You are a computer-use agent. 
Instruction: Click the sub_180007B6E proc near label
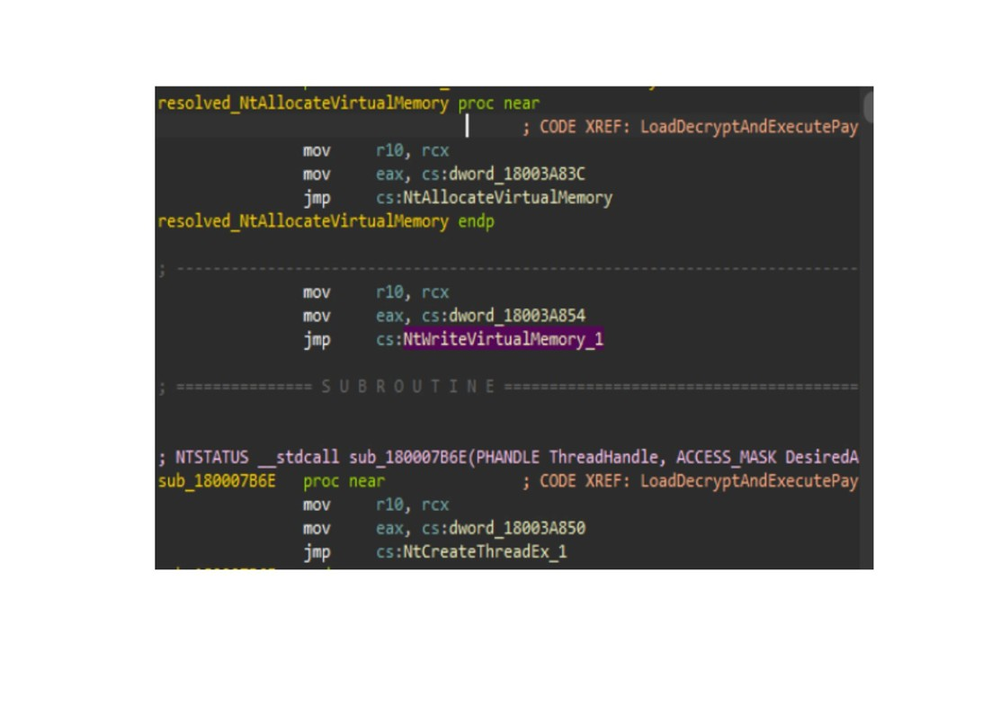271,481
